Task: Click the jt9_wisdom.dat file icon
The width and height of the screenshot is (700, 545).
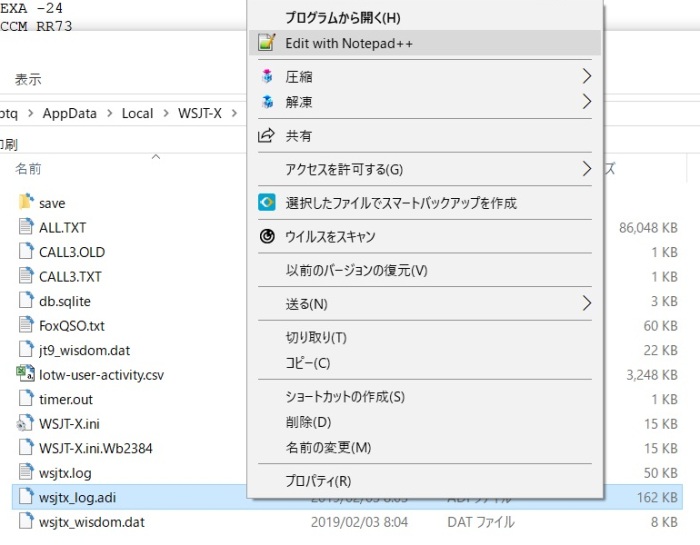Action: (x=26, y=349)
